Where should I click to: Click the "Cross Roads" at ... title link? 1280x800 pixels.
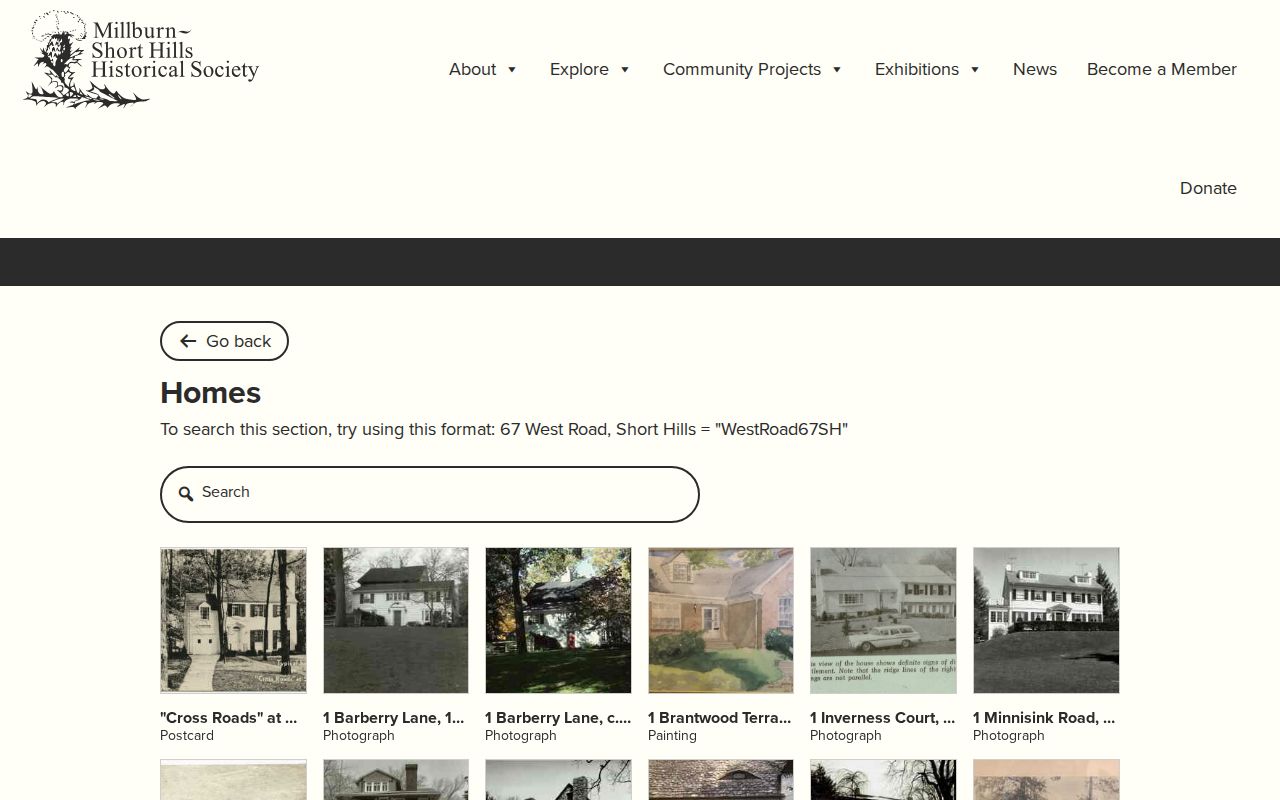pos(229,718)
